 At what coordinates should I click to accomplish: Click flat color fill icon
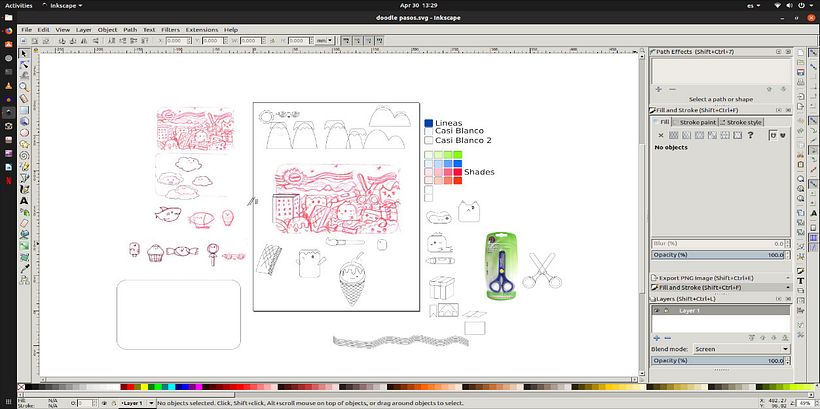click(x=674, y=135)
